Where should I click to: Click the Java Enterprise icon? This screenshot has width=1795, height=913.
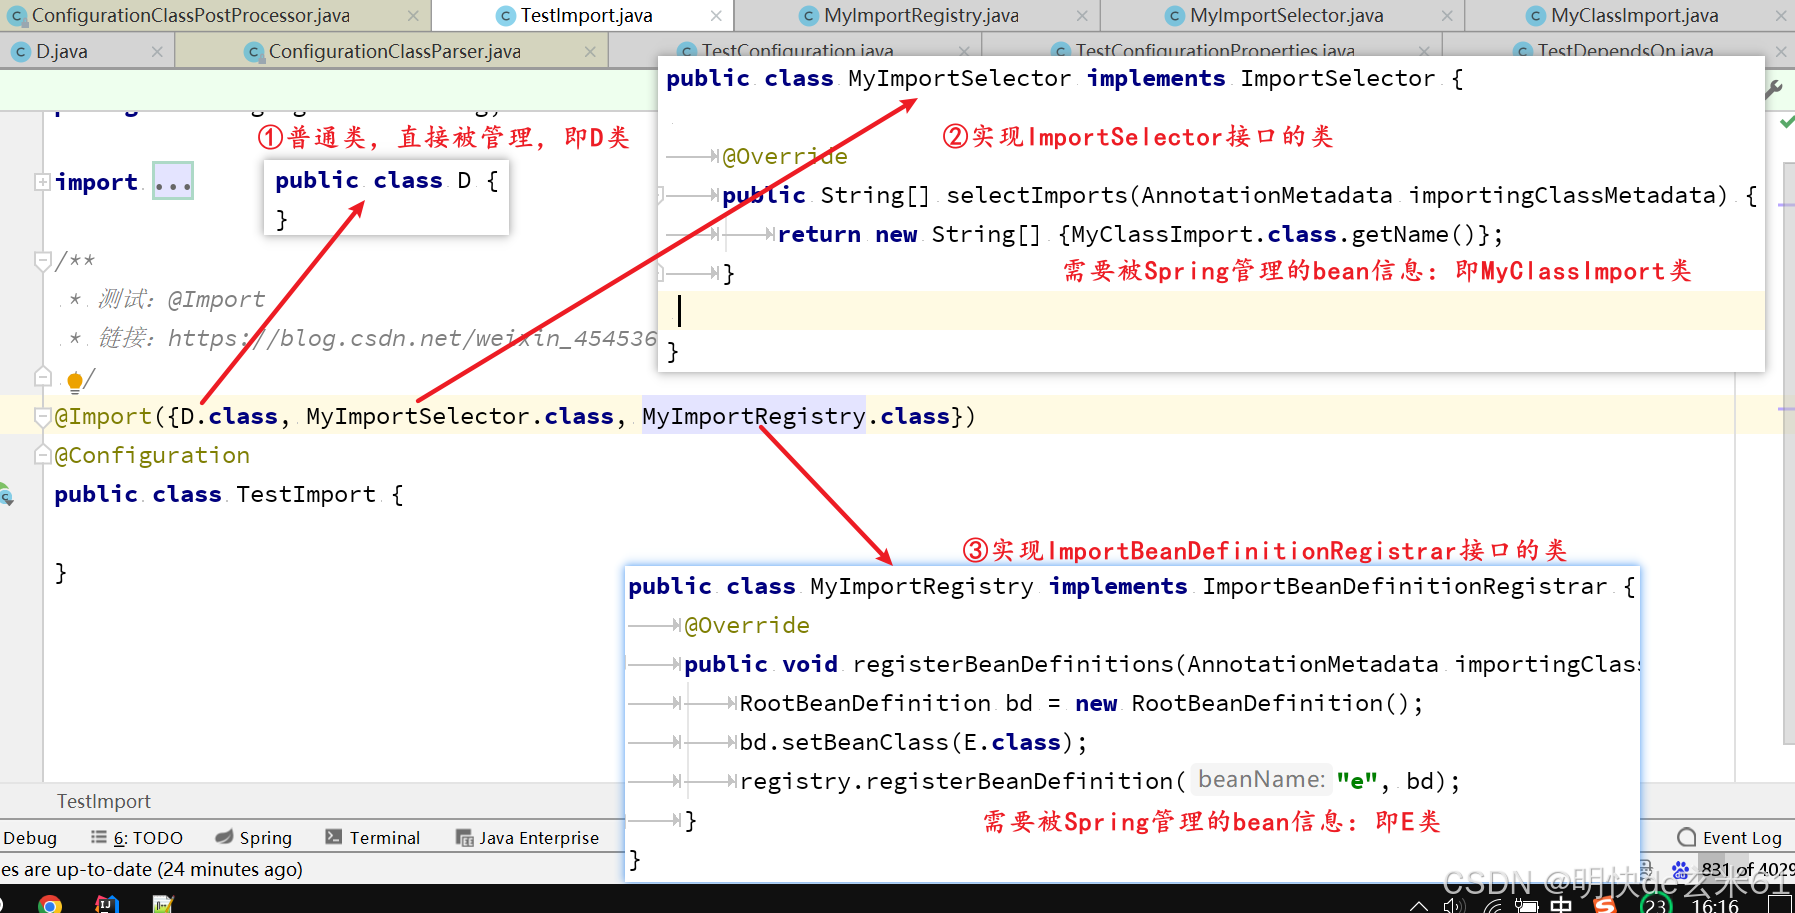464,838
